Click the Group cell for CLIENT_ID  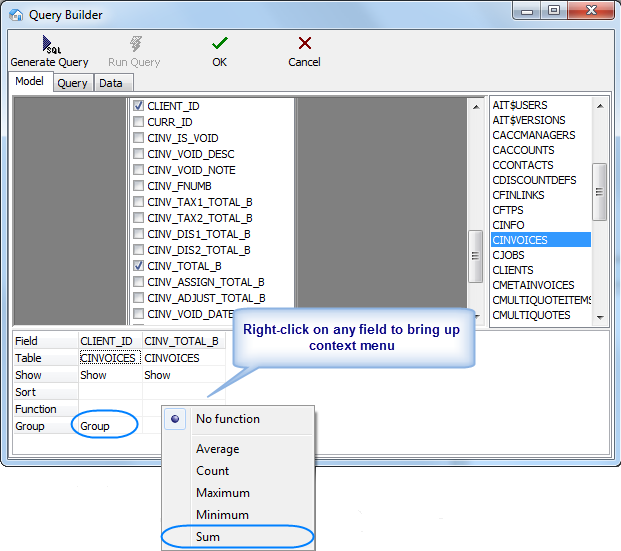tap(110, 426)
